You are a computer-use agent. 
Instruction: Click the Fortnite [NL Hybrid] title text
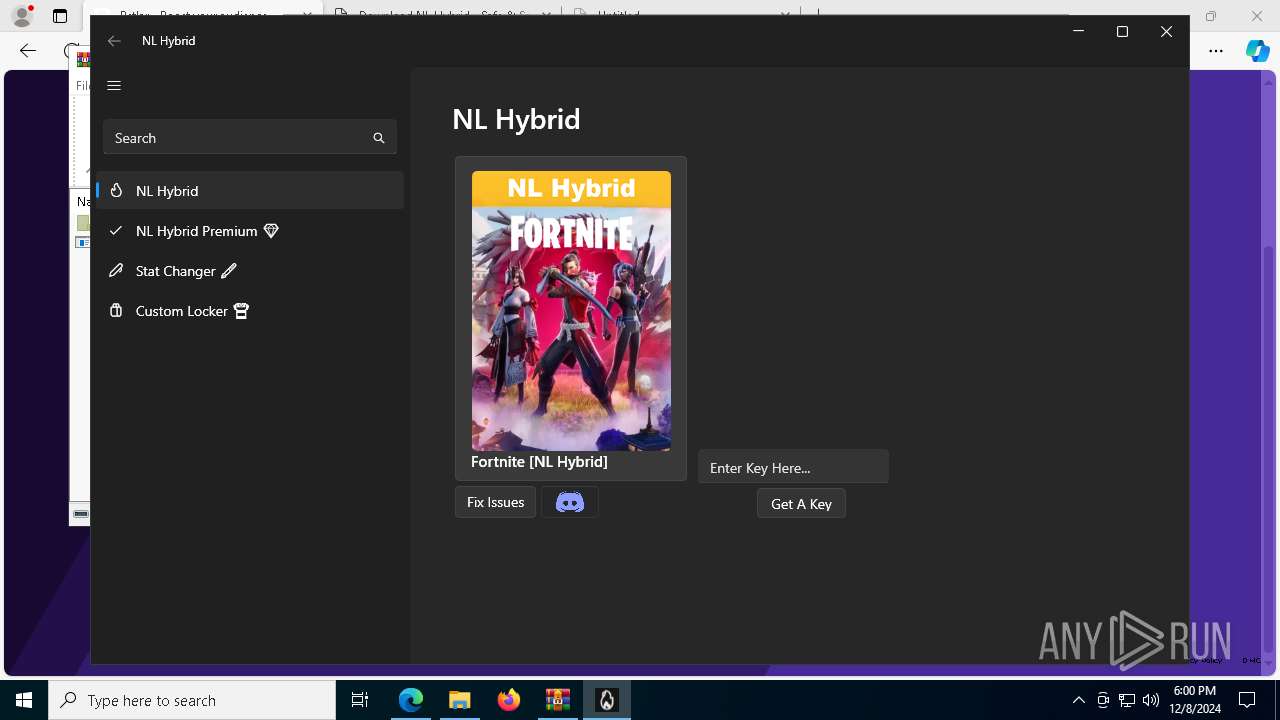click(539, 462)
